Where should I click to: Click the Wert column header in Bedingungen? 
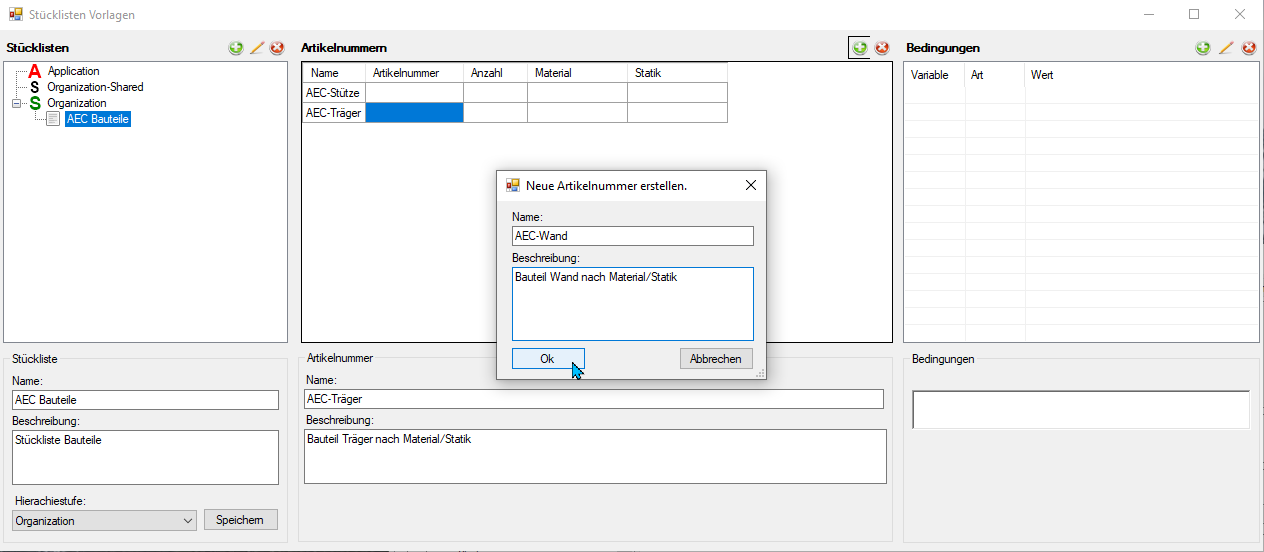click(1142, 75)
